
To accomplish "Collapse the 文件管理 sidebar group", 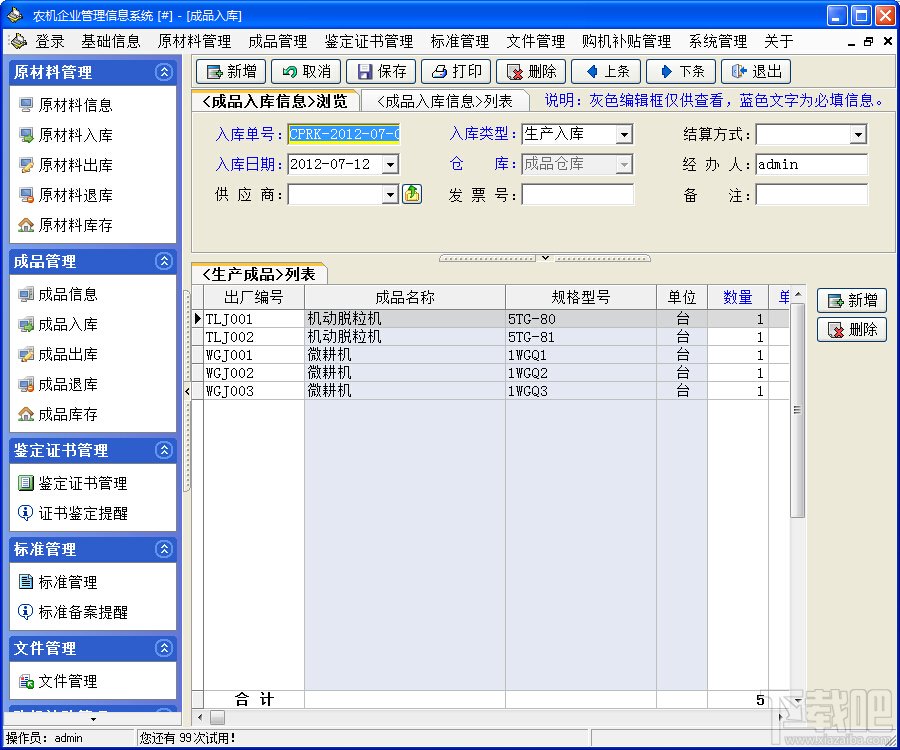I will (x=164, y=648).
